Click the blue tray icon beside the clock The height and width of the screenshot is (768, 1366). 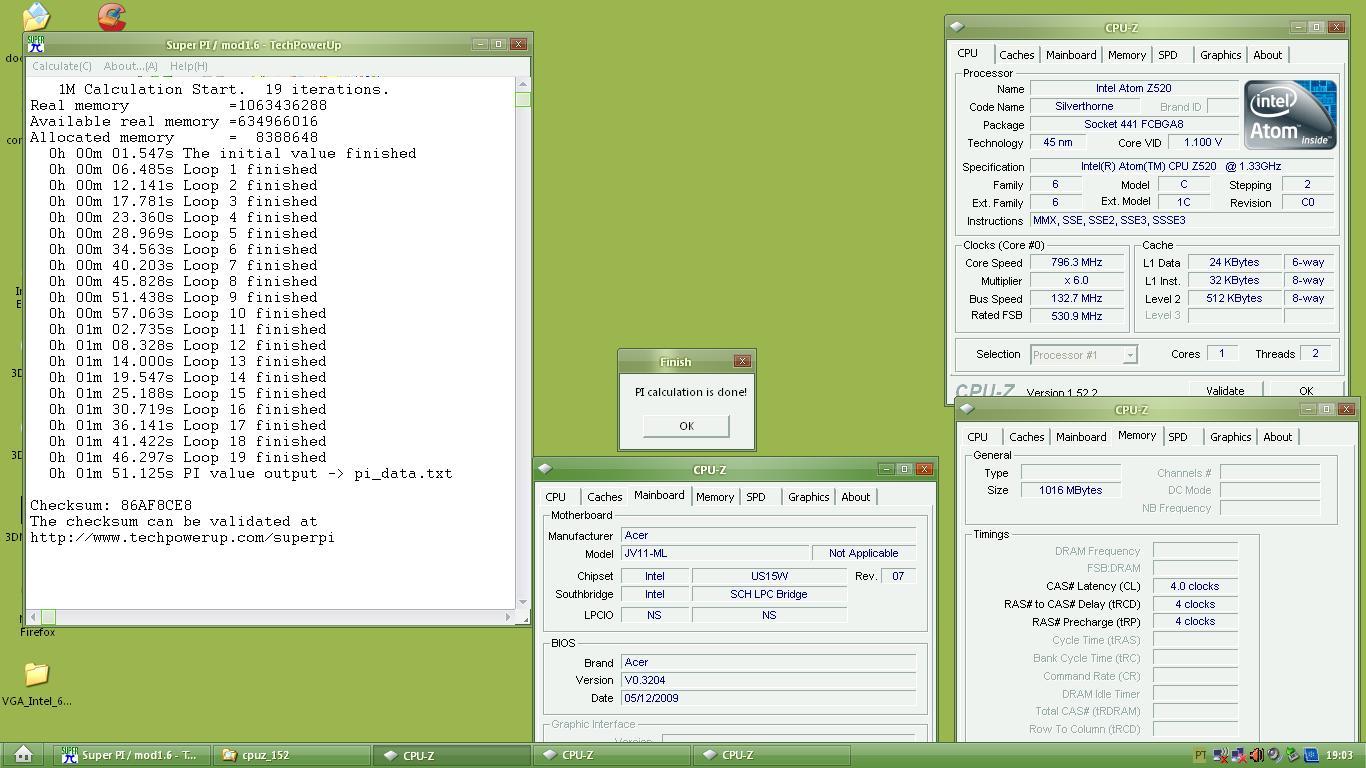tap(1311, 755)
